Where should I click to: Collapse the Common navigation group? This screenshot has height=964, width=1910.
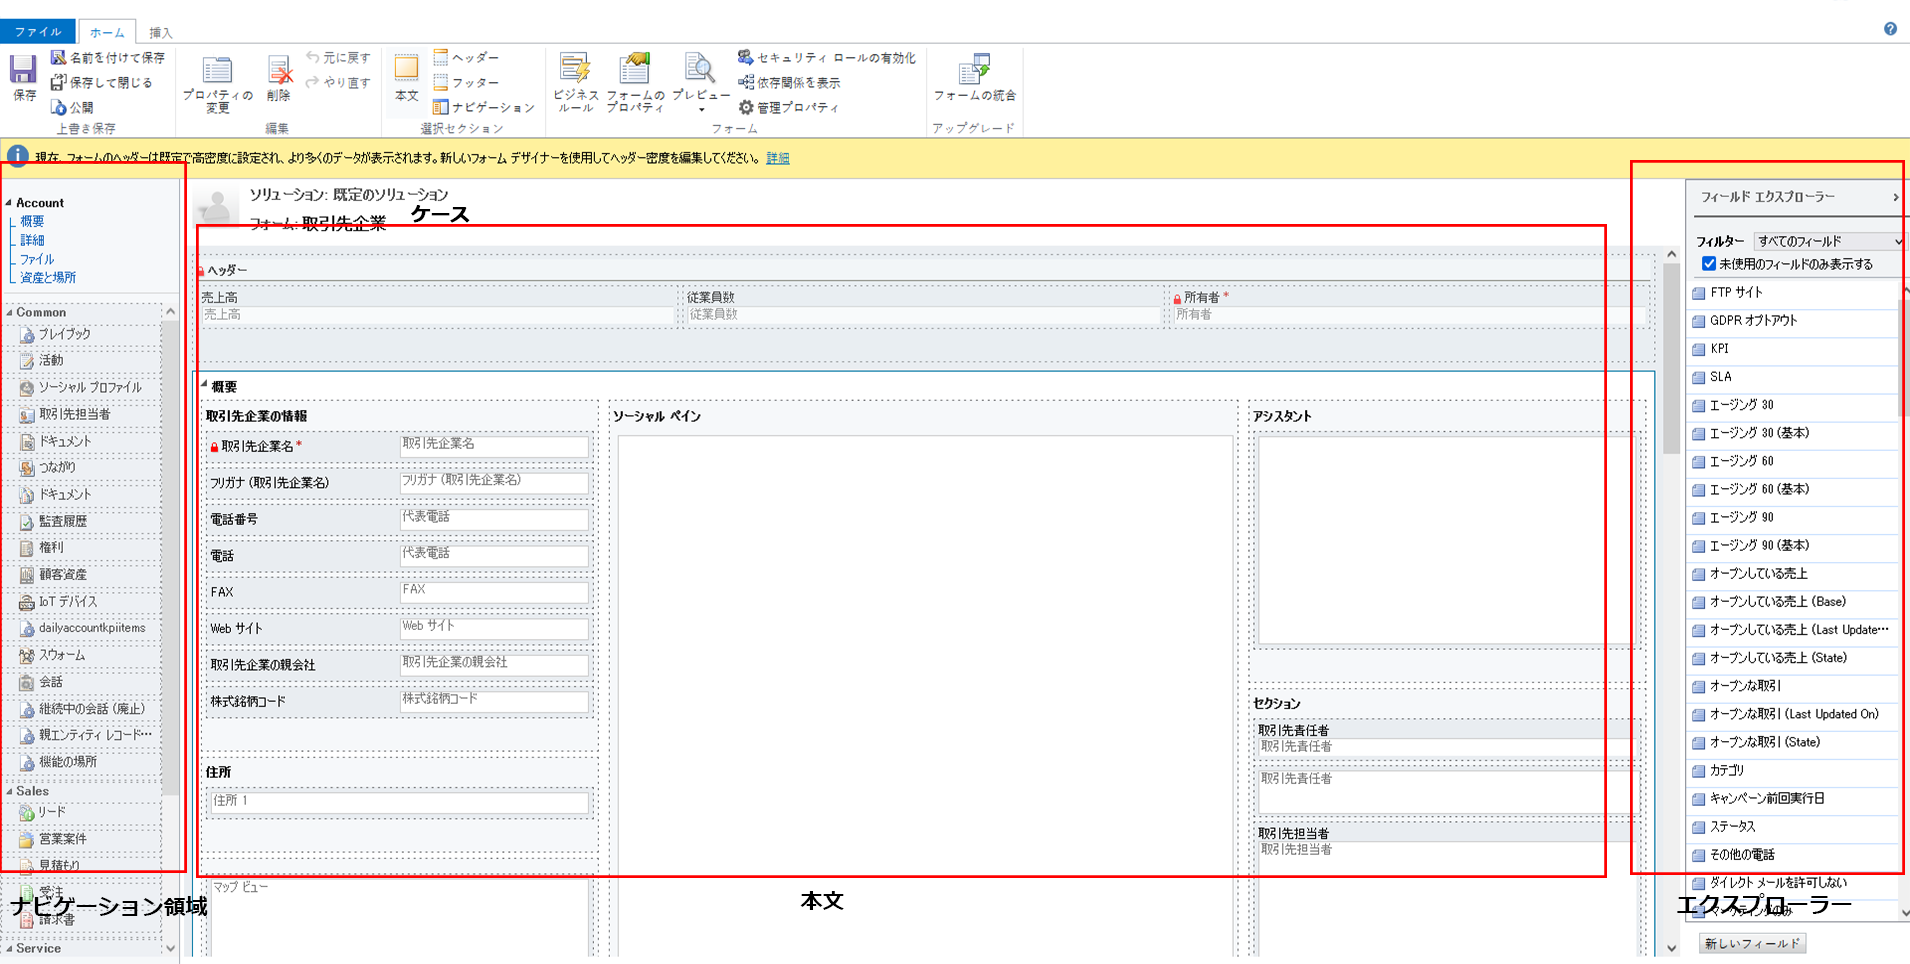[10, 313]
